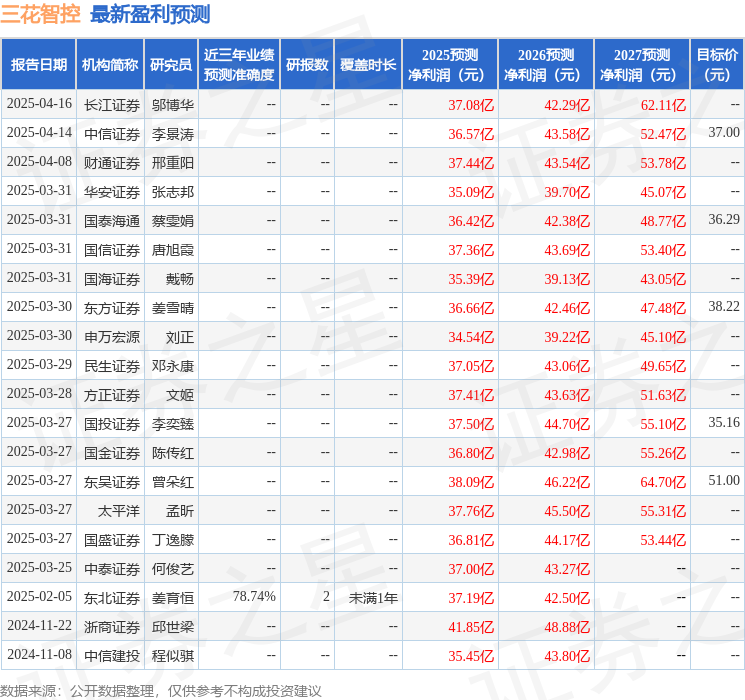Select 方正证券 institution cell
This screenshot has height=700, width=745.
[112, 395]
